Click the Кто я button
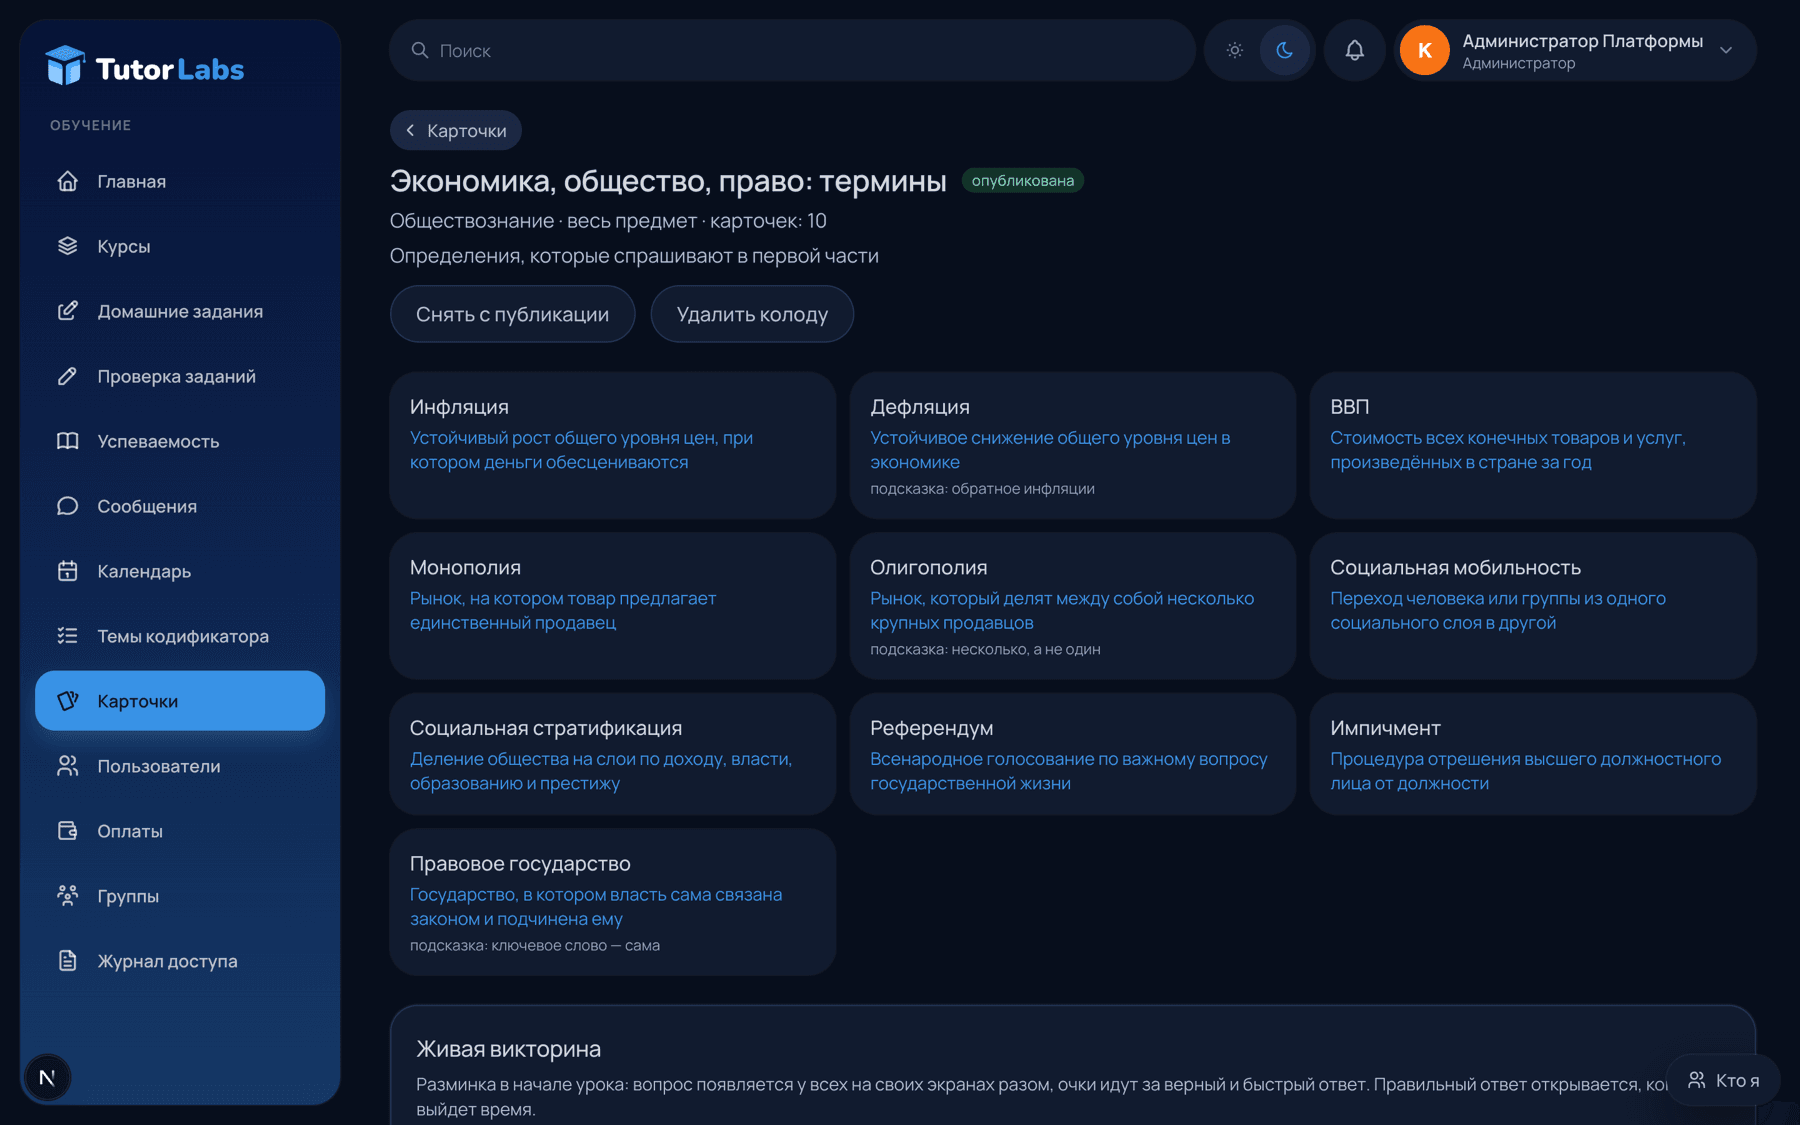This screenshot has width=1800, height=1125. click(1724, 1080)
